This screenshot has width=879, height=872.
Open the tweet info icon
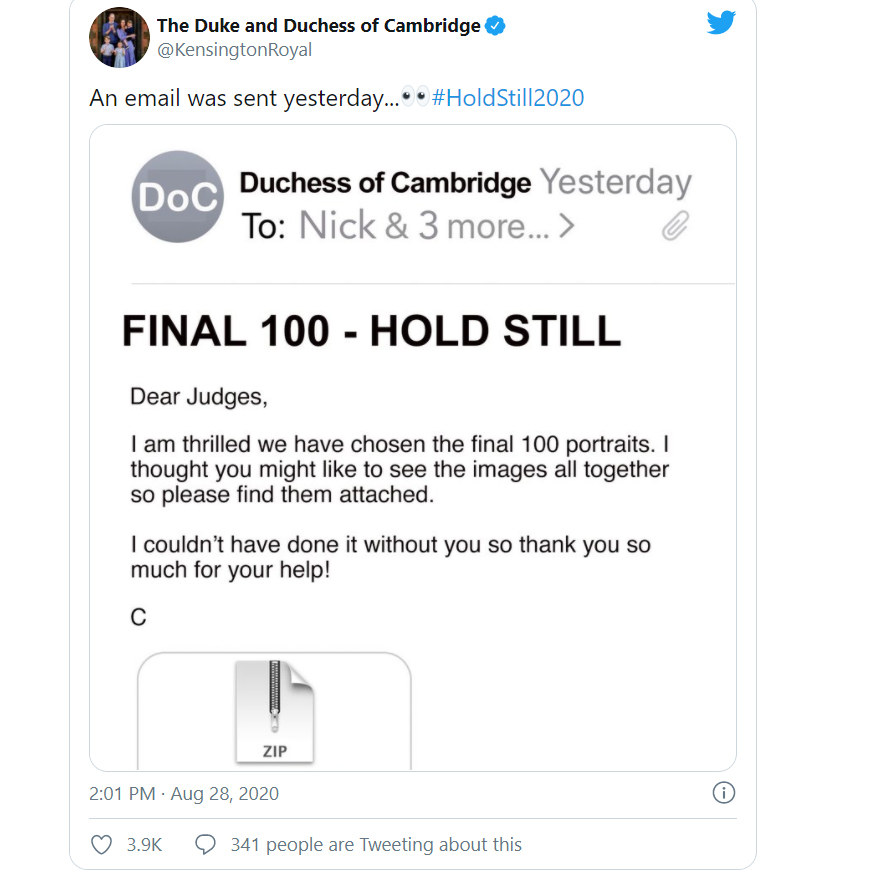point(723,793)
